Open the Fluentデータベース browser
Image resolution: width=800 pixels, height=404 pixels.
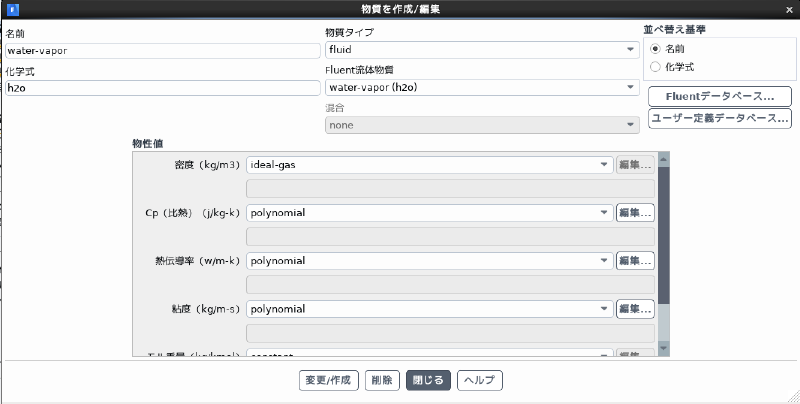tap(720, 97)
